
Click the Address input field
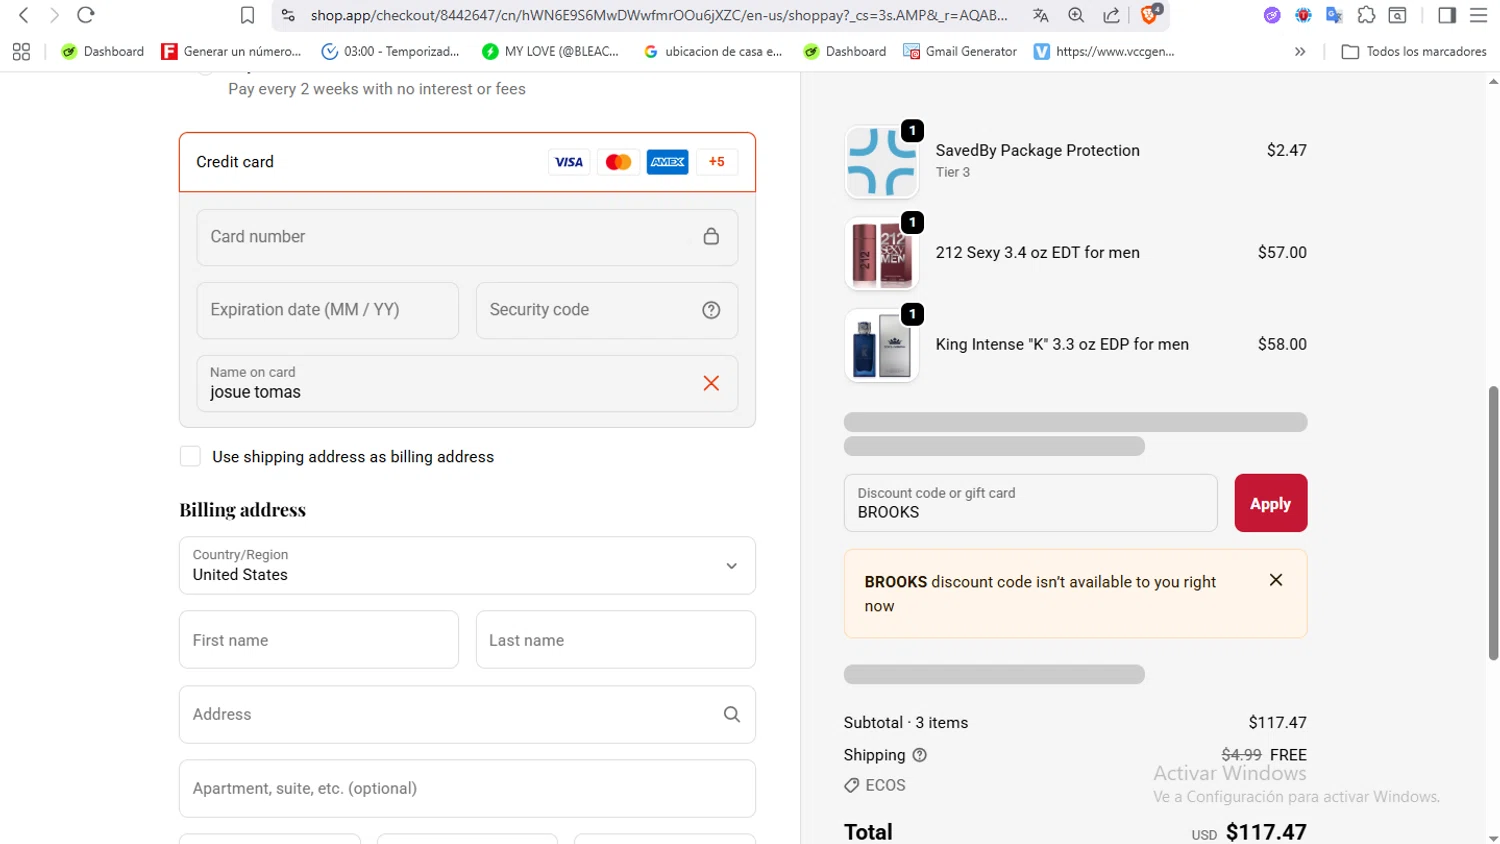point(467,714)
